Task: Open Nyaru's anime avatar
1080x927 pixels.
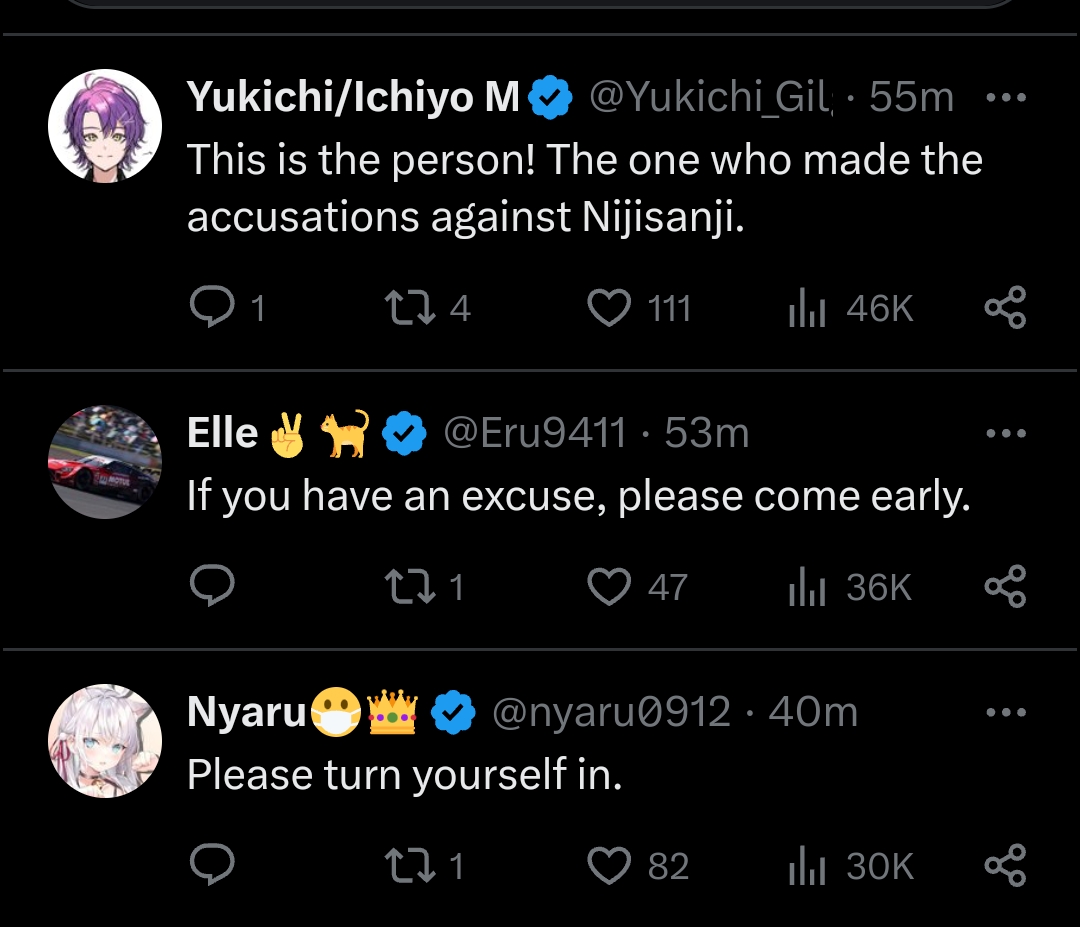Action: point(105,741)
